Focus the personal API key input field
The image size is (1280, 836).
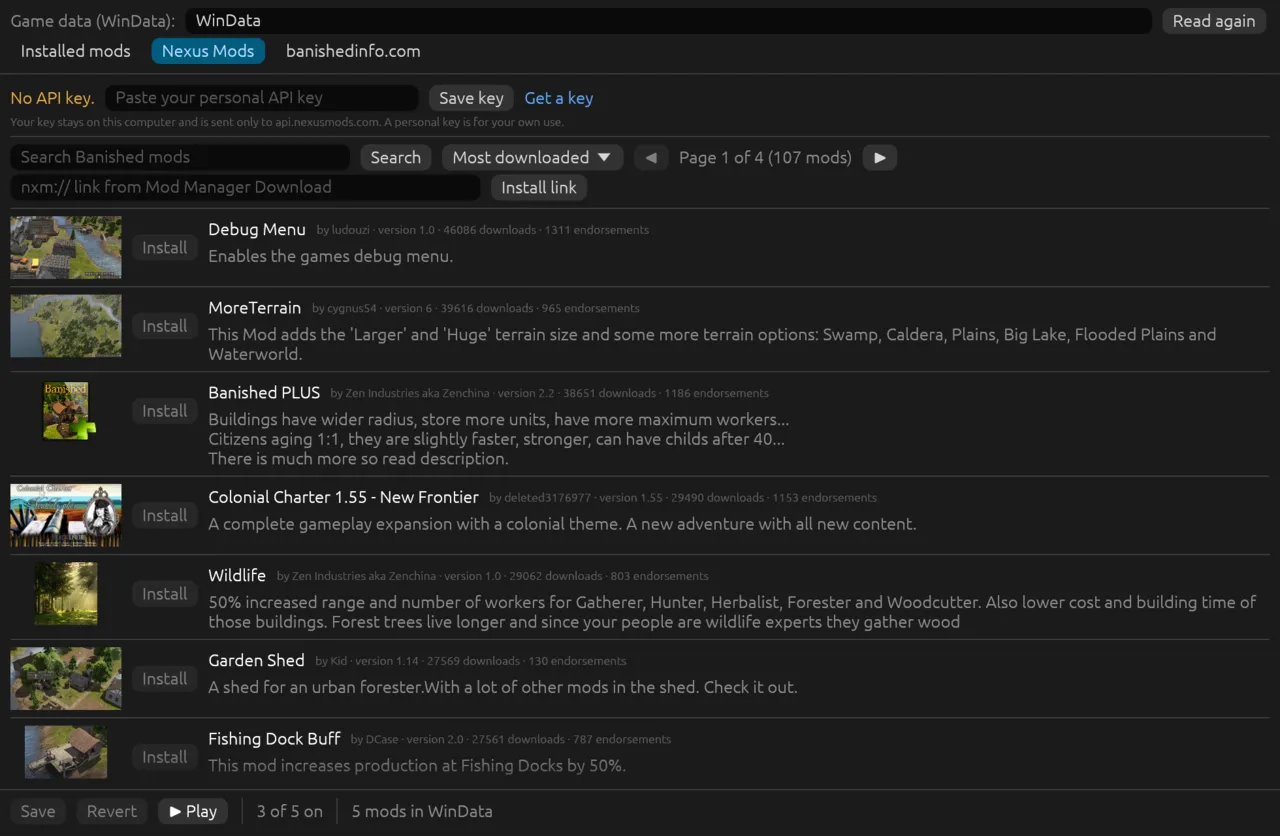[x=262, y=98]
